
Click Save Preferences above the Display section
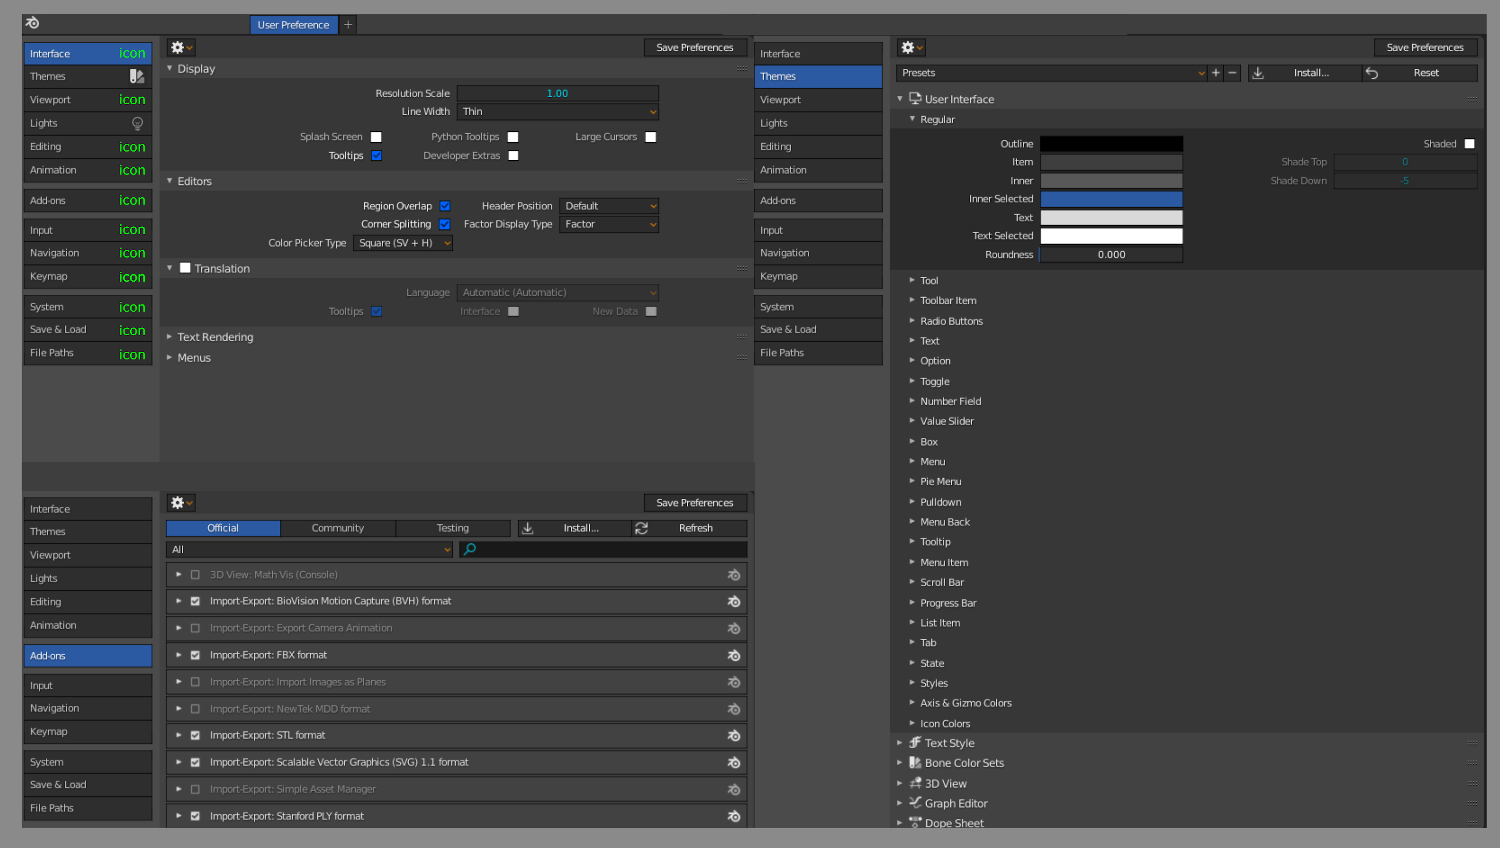(x=695, y=47)
